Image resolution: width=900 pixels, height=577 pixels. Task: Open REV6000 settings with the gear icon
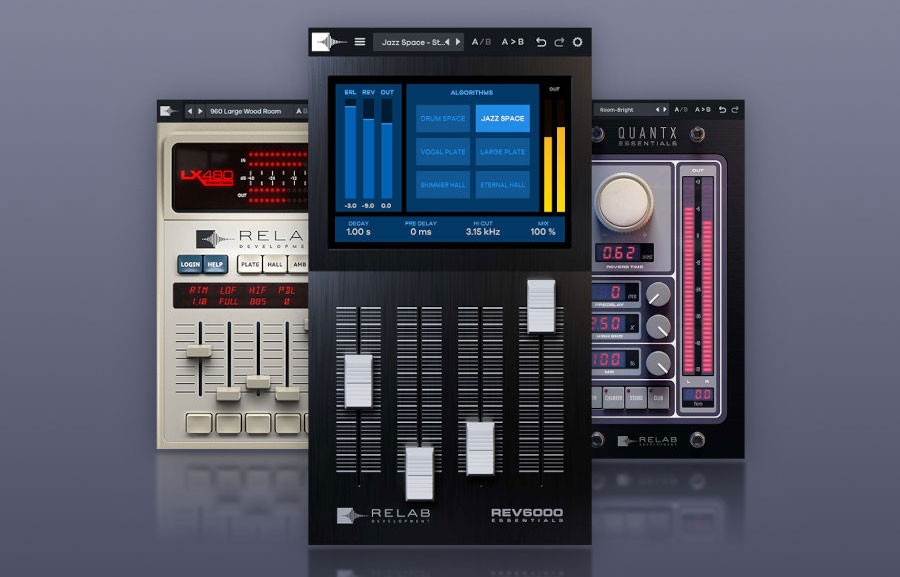577,43
